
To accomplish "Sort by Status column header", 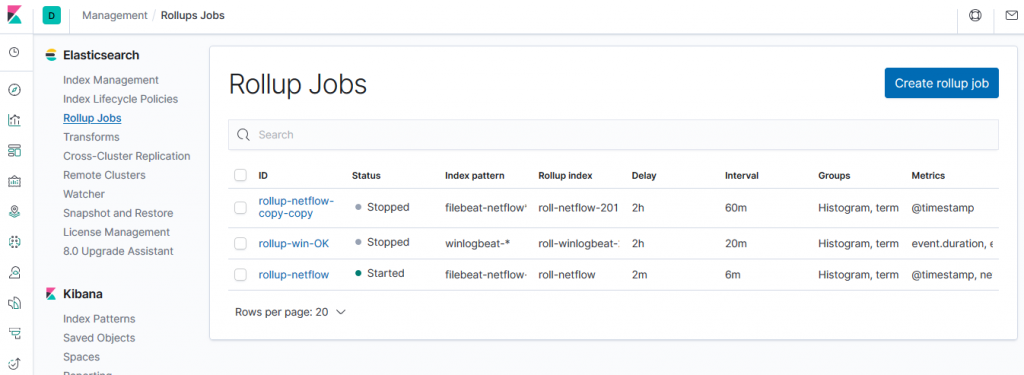I will pyautogui.click(x=366, y=175).
